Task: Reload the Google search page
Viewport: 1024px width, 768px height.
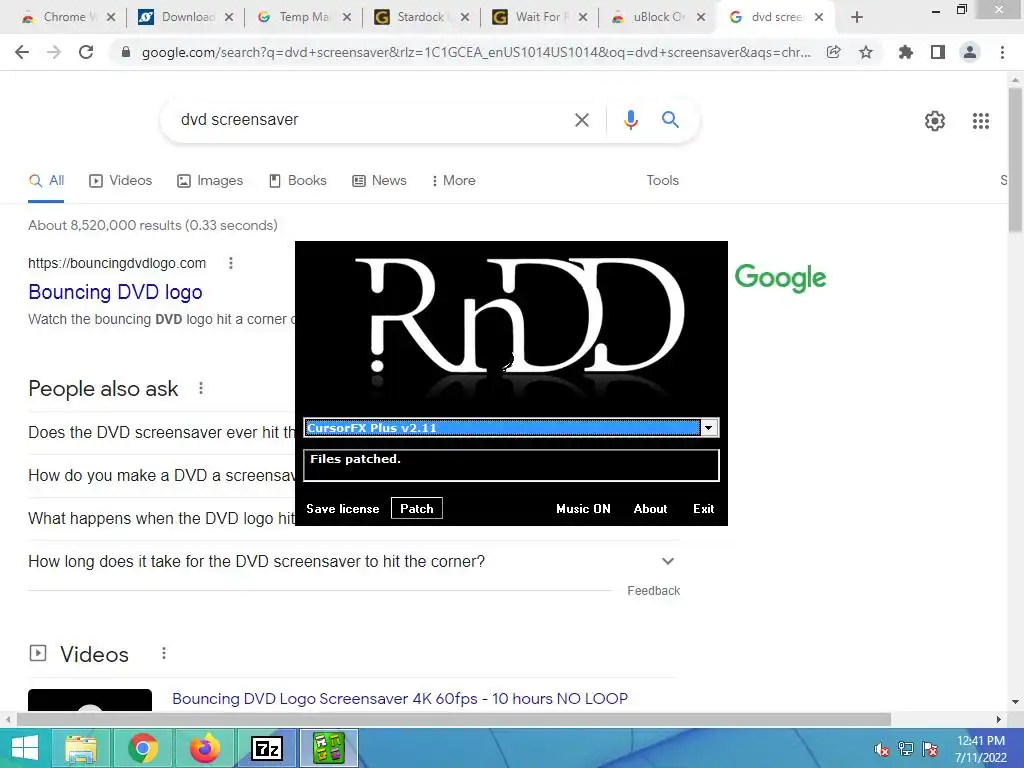Action: point(86,52)
